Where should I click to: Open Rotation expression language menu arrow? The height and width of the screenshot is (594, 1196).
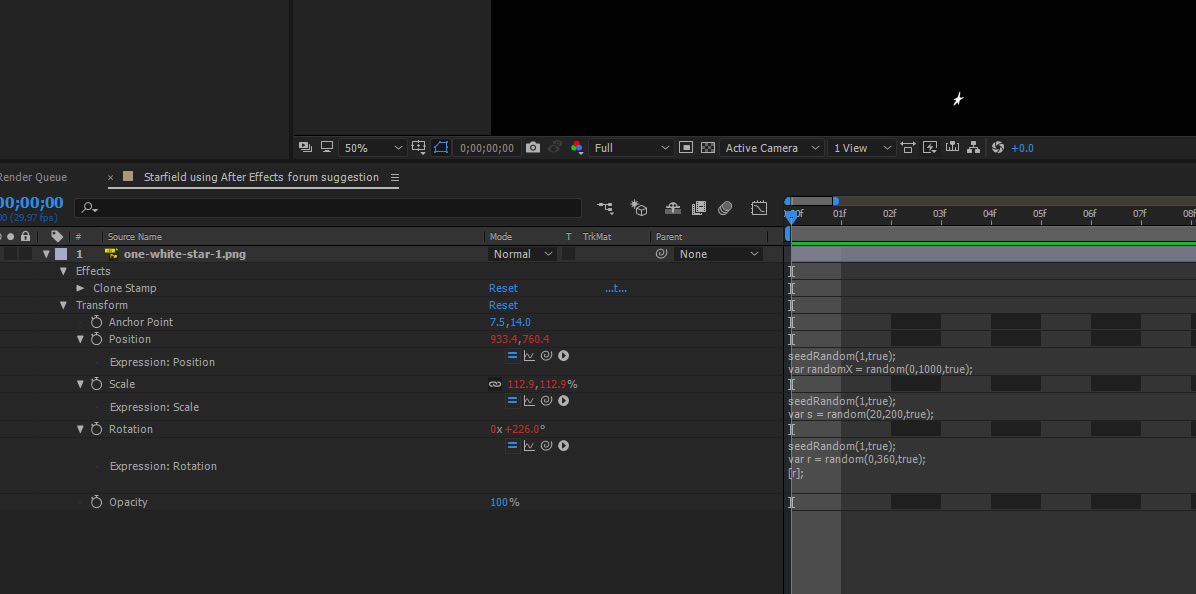pos(564,445)
